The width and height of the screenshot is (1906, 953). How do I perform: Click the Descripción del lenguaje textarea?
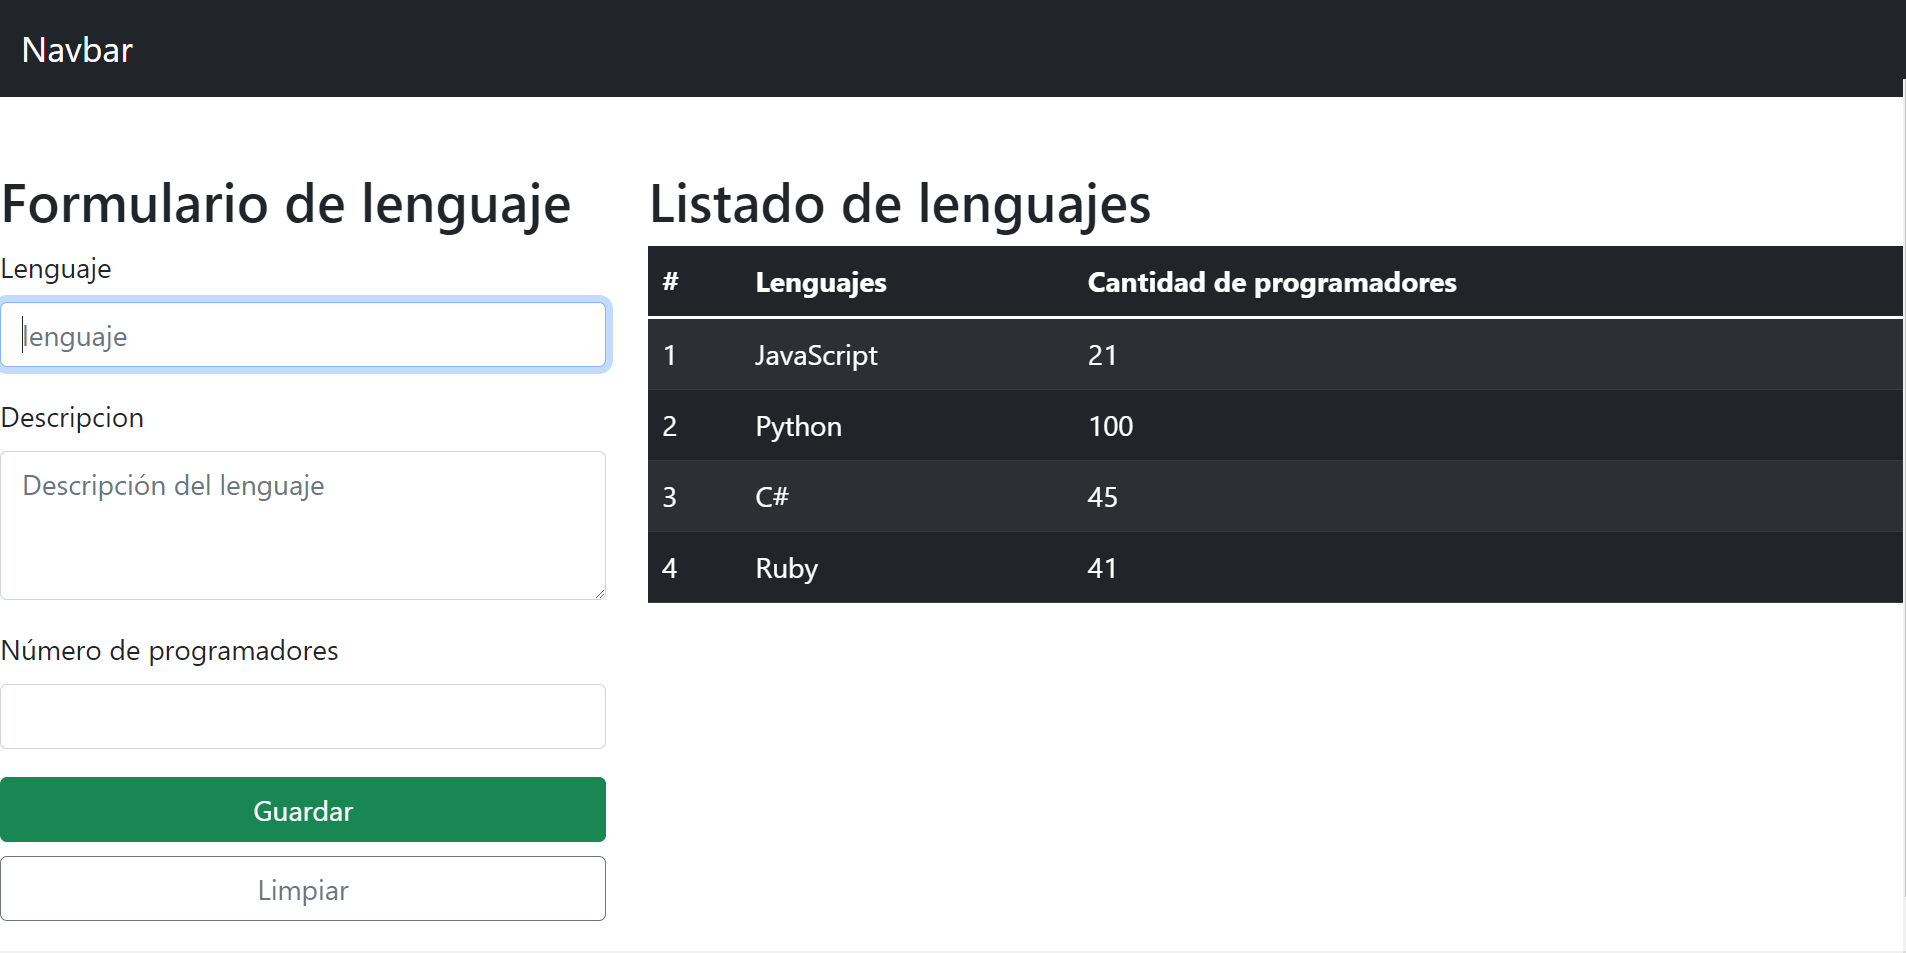303,525
